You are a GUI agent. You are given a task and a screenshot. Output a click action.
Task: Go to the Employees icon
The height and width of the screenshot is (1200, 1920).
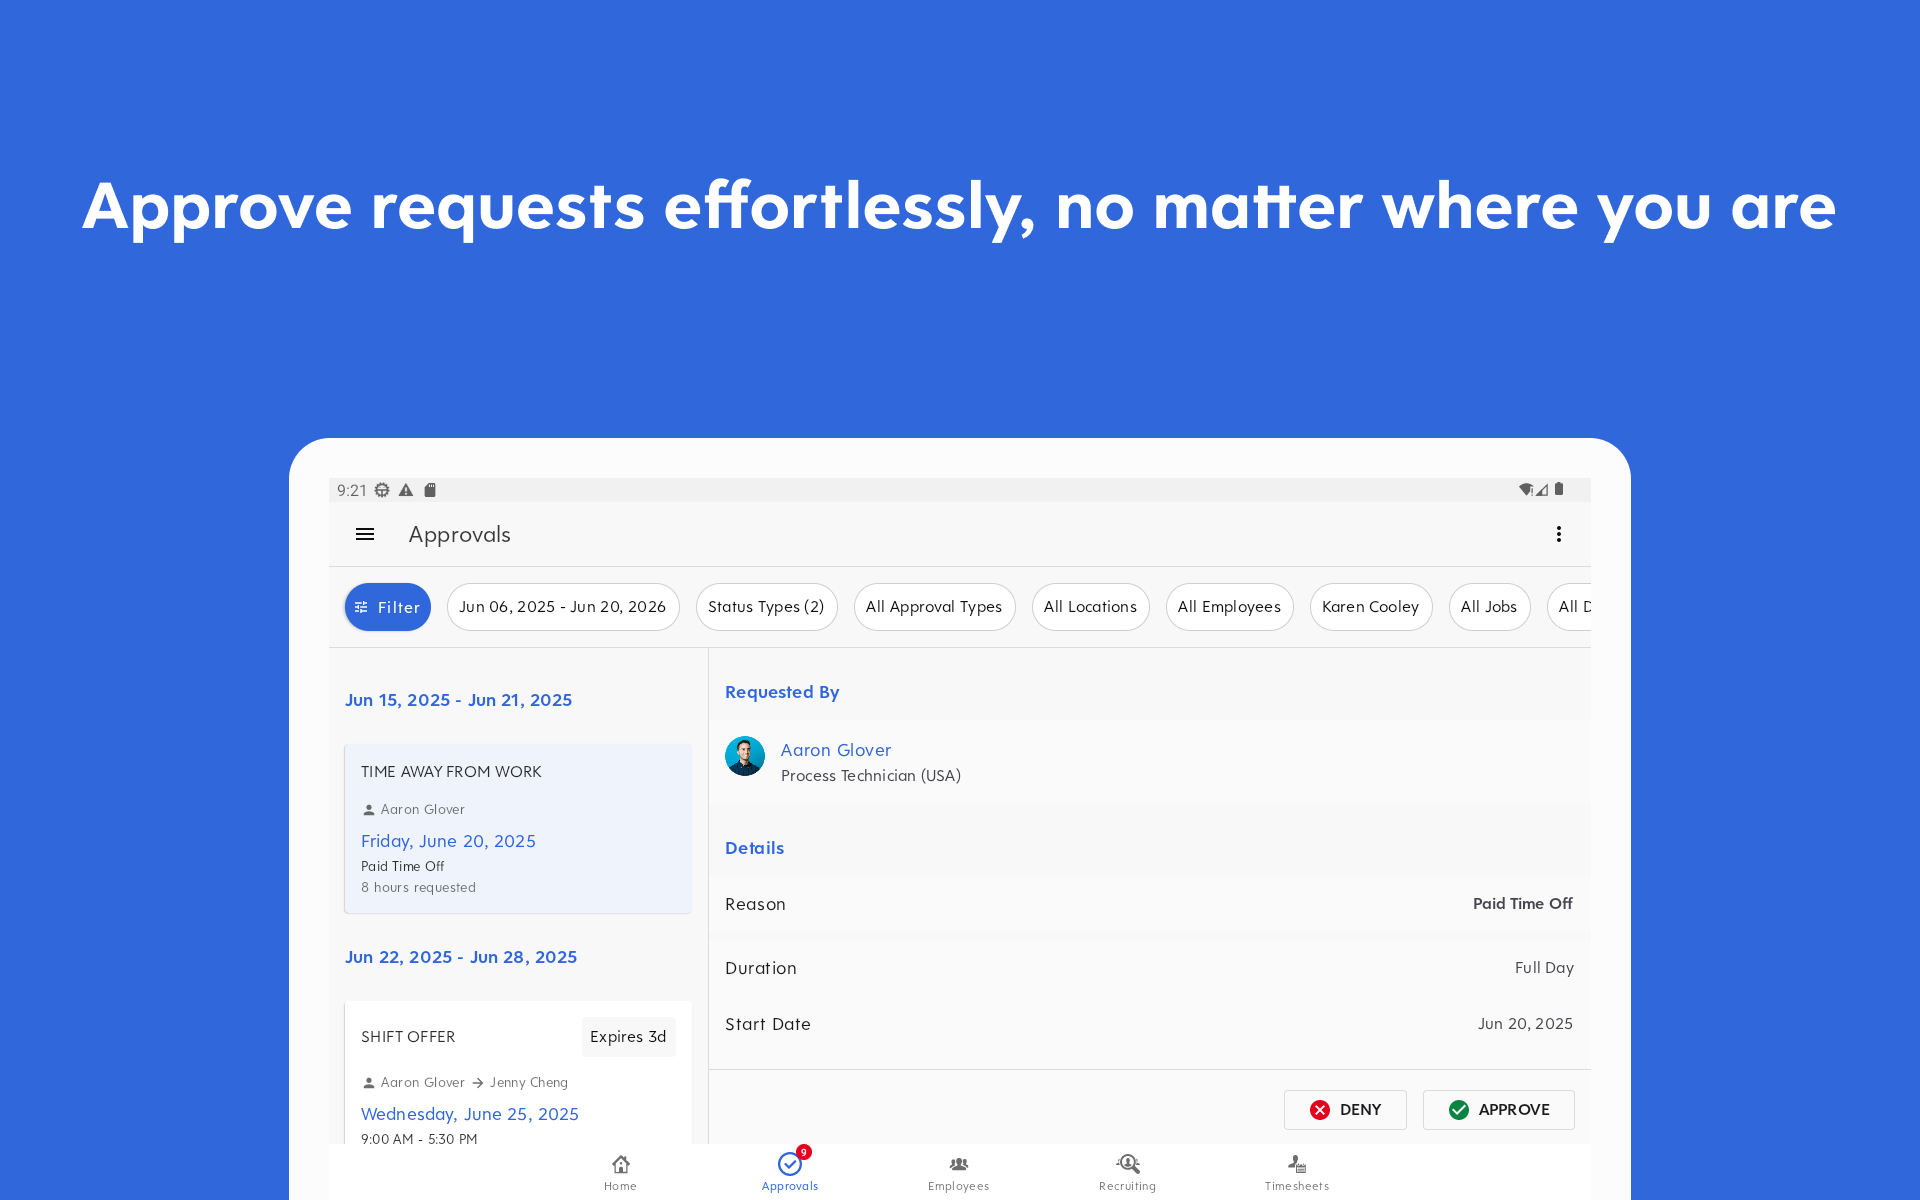coord(958,1171)
